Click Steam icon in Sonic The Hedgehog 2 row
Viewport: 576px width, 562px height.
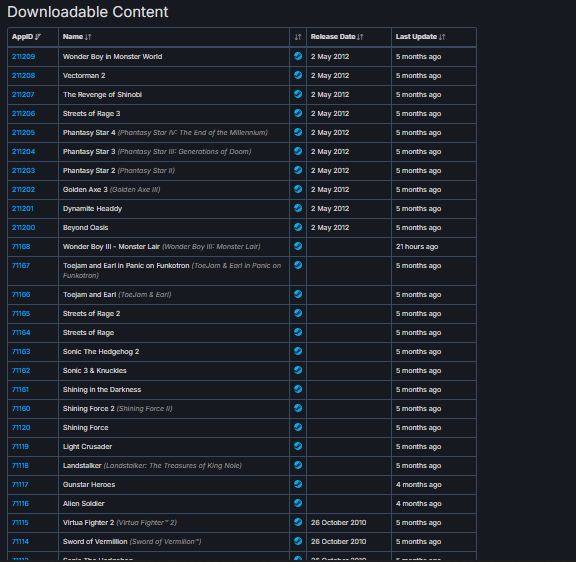click(x=298, y=351)
